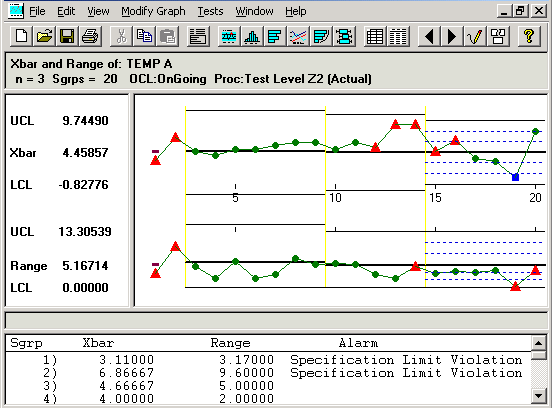Go to next with right arrow
Image resolution: width=552 pixels, height=408 pixels.
452,36
